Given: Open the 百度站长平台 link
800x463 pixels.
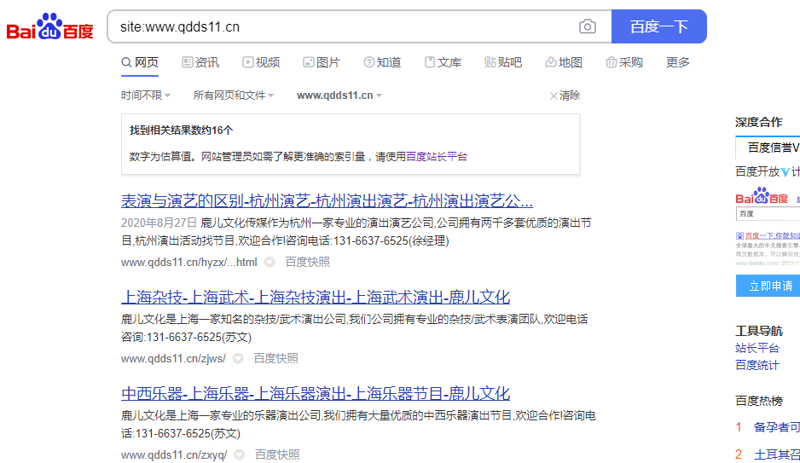Looking at the screenshot, I should (436, 157).
